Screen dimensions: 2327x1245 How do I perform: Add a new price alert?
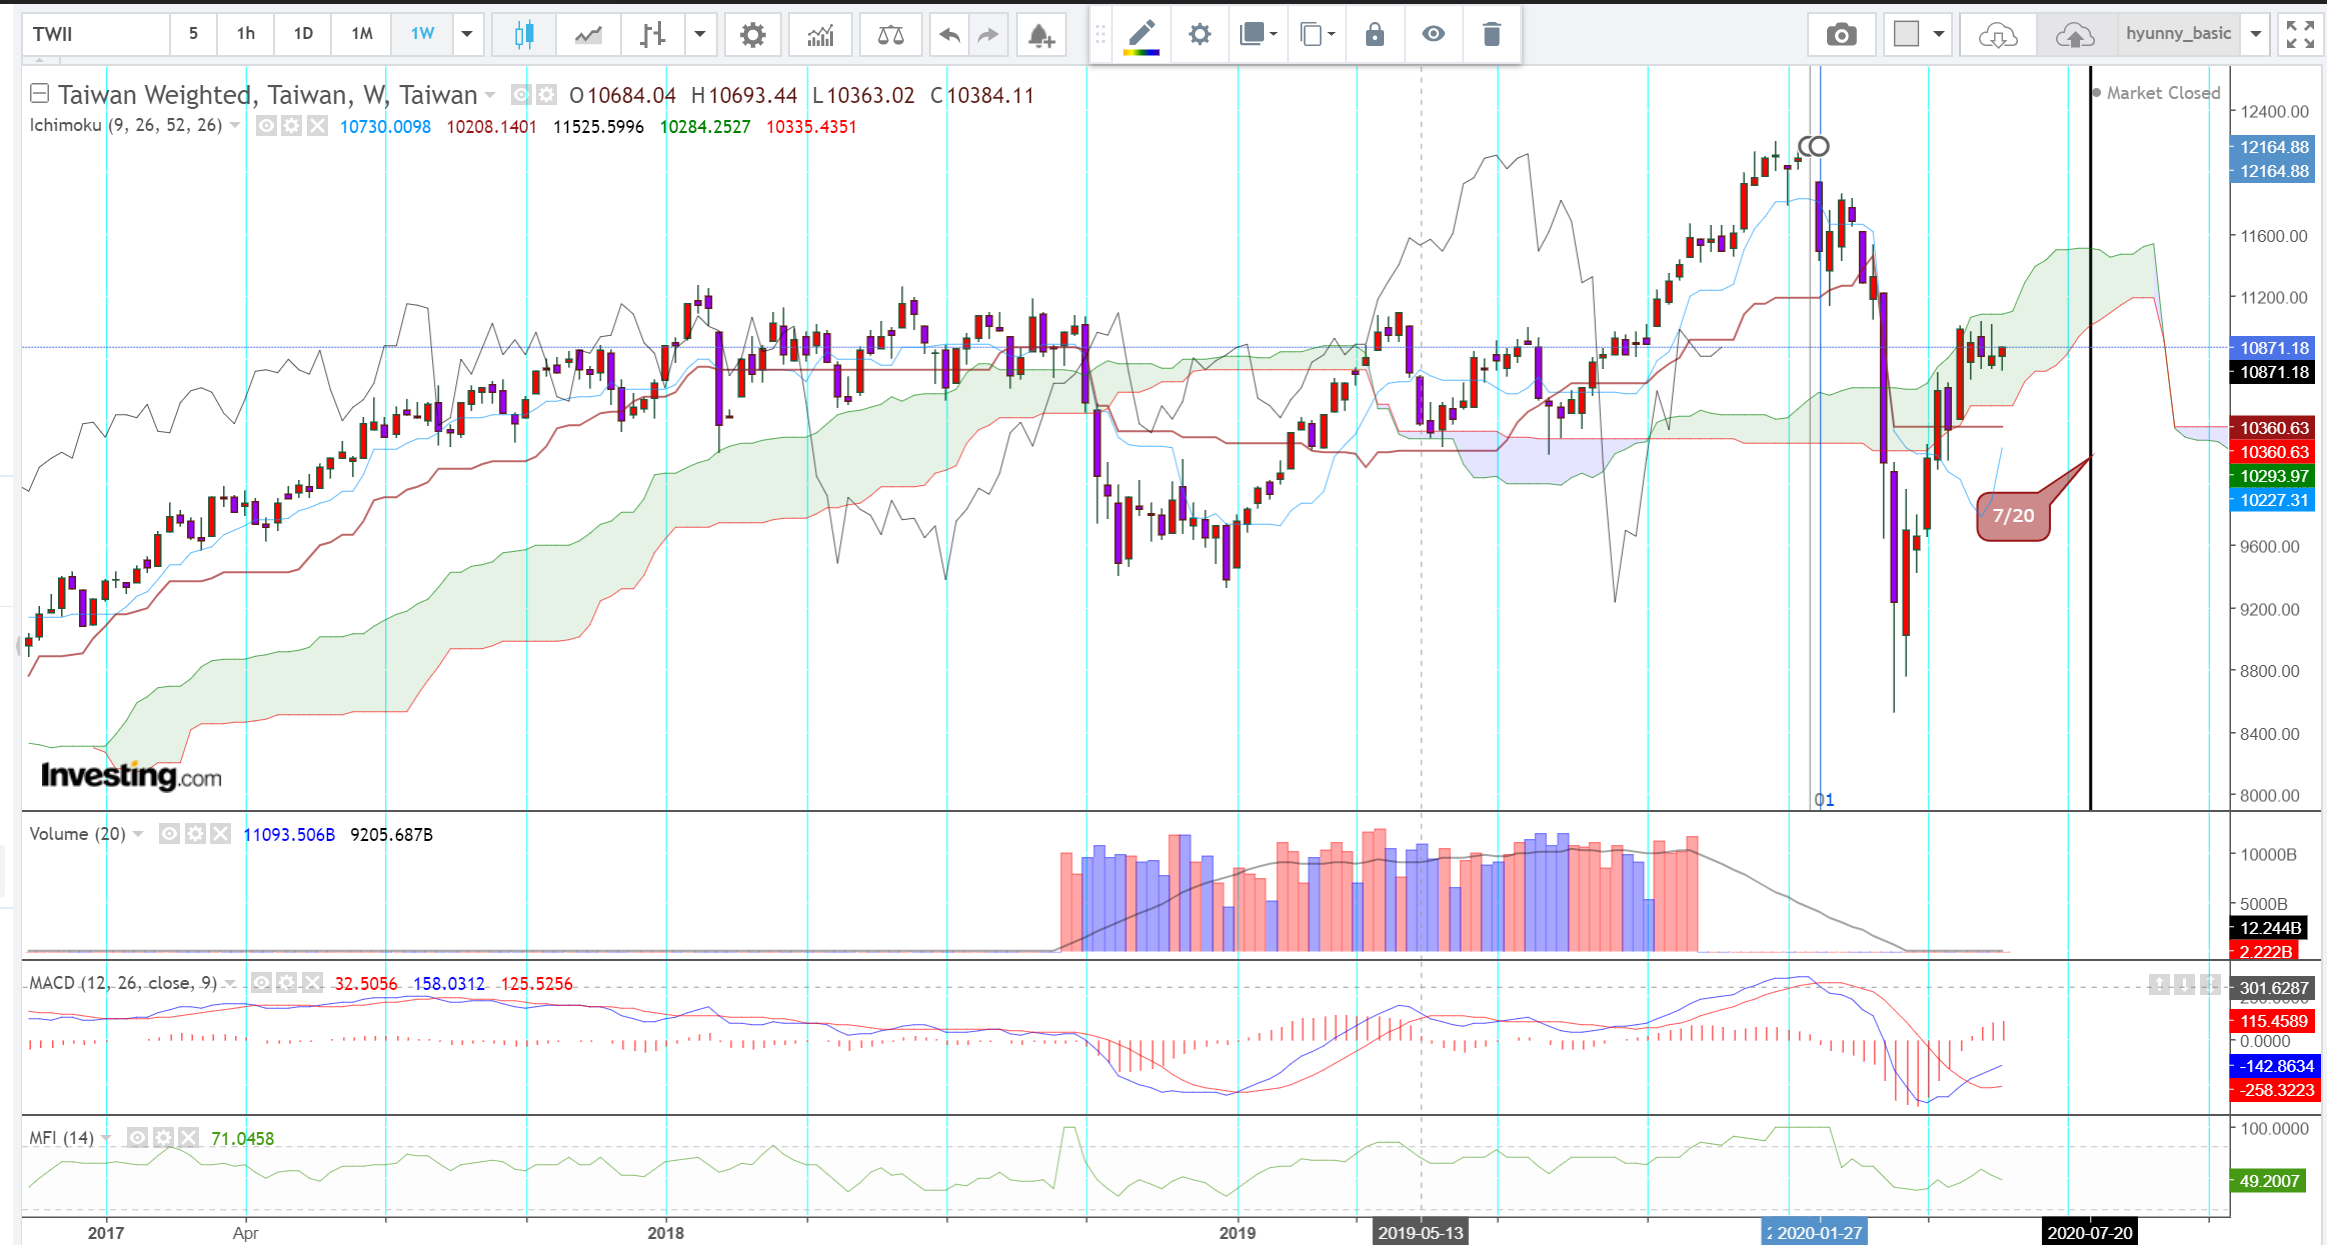point(1041,35)
